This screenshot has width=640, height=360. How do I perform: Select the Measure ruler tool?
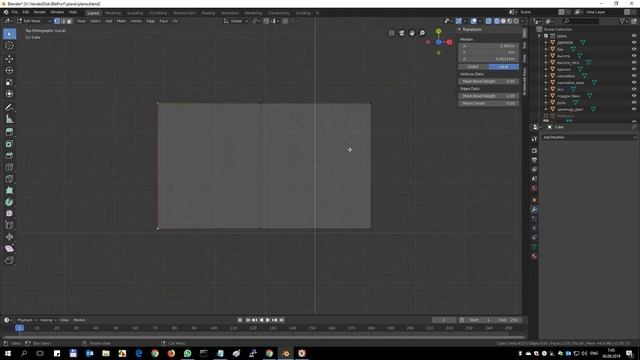point(9,119)
